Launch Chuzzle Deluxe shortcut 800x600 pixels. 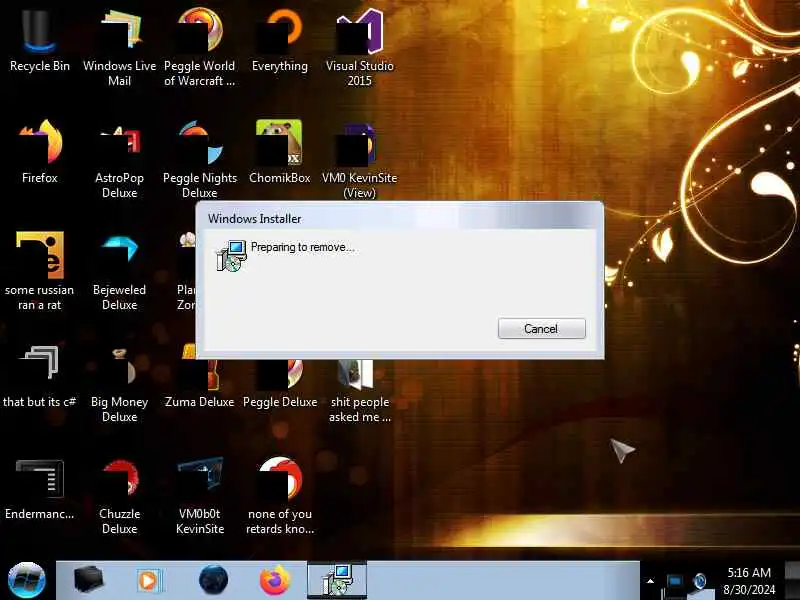tap(119, 496)
